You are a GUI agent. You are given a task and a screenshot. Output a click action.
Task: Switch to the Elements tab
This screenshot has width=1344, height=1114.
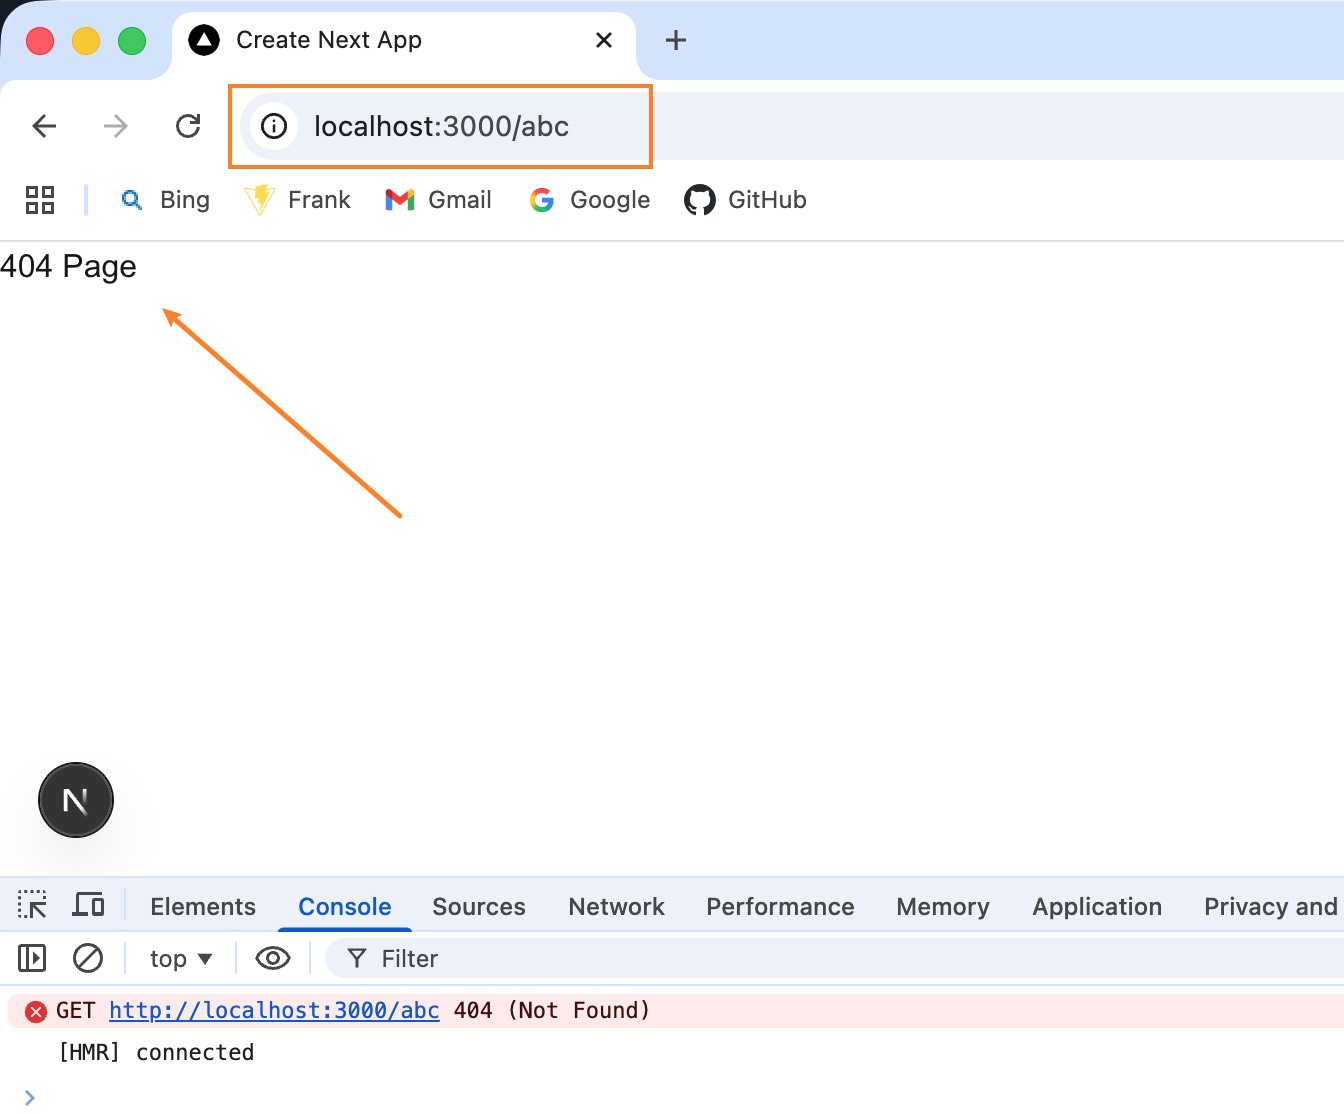203,906
